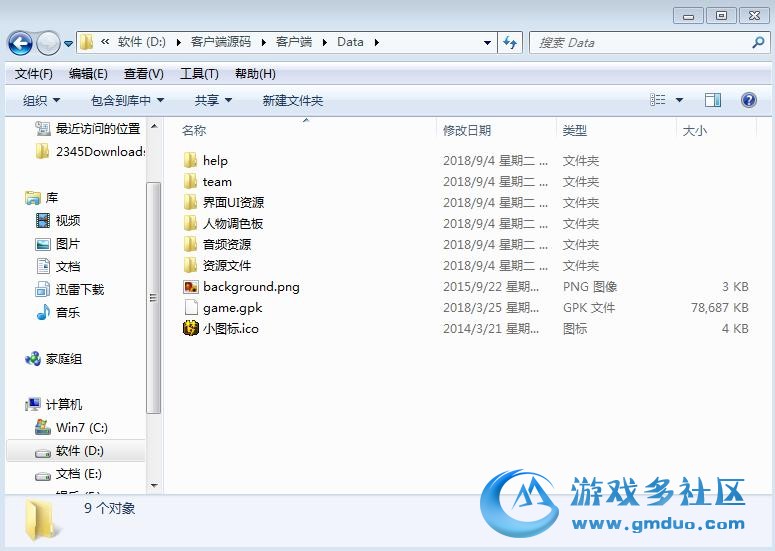Click 客户端源码 in the address breadcrumb
This screenshot has height=551, width=775.
click(221, 42)
